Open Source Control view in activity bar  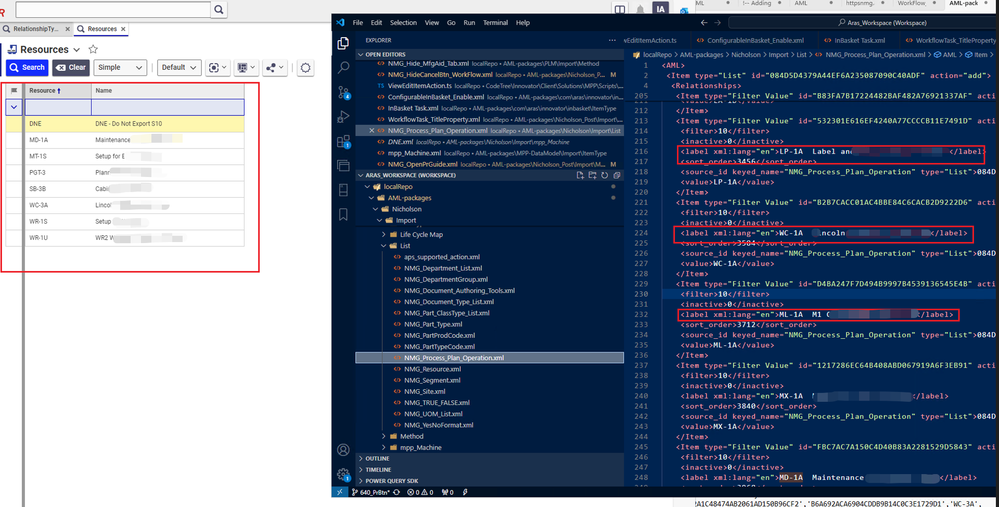(x=344, y=93)
